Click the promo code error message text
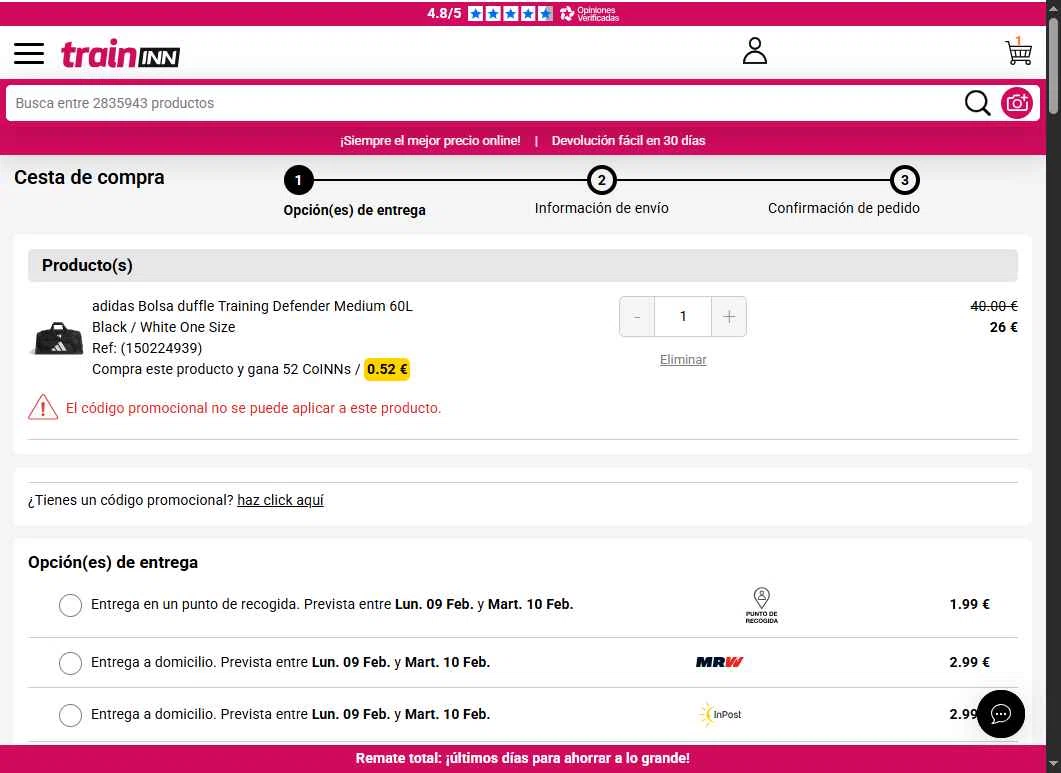The width and height of the screenshot is (1061, 773). (x=253, y=408)
